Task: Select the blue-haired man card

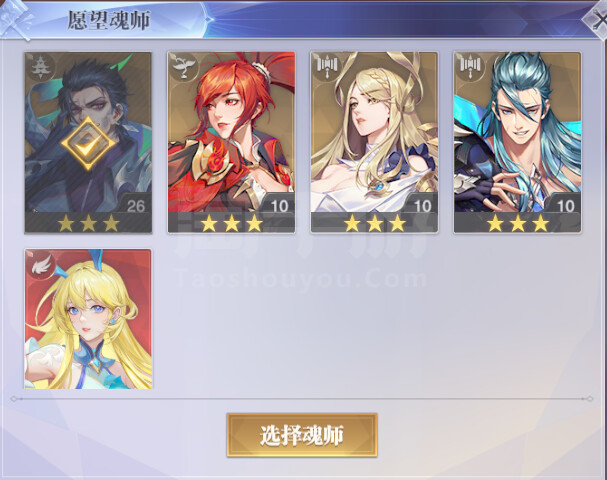Action: (x=518, y=142)
